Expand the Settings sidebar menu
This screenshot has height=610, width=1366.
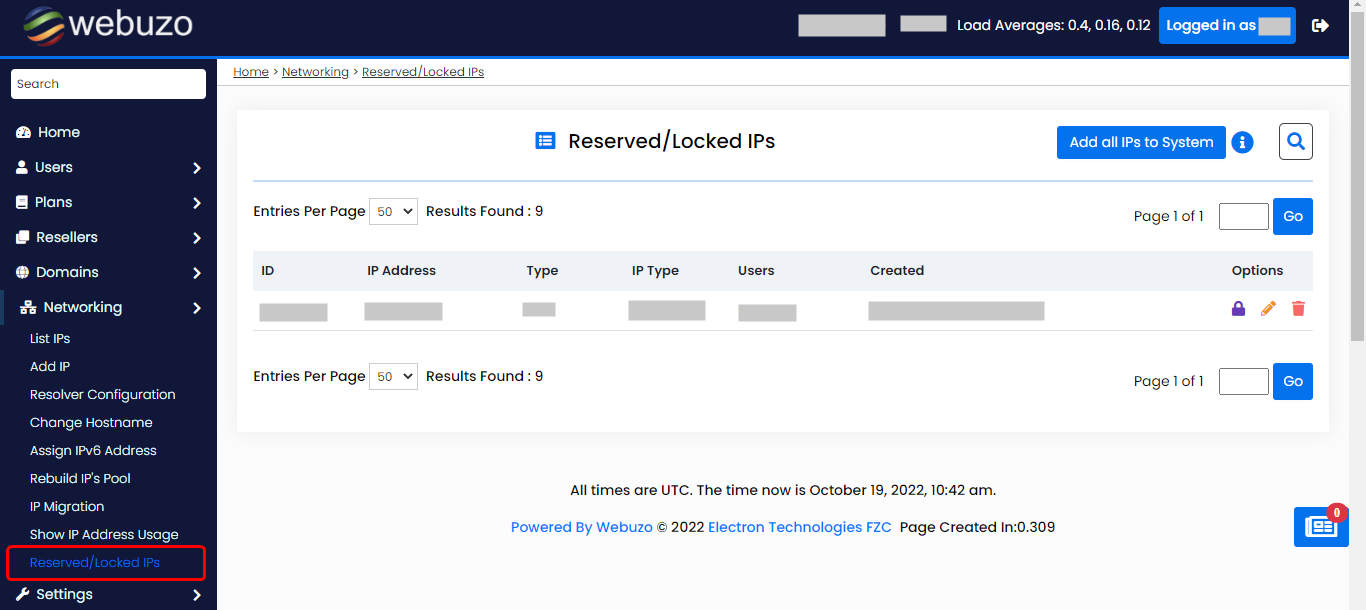coord(108,595)
